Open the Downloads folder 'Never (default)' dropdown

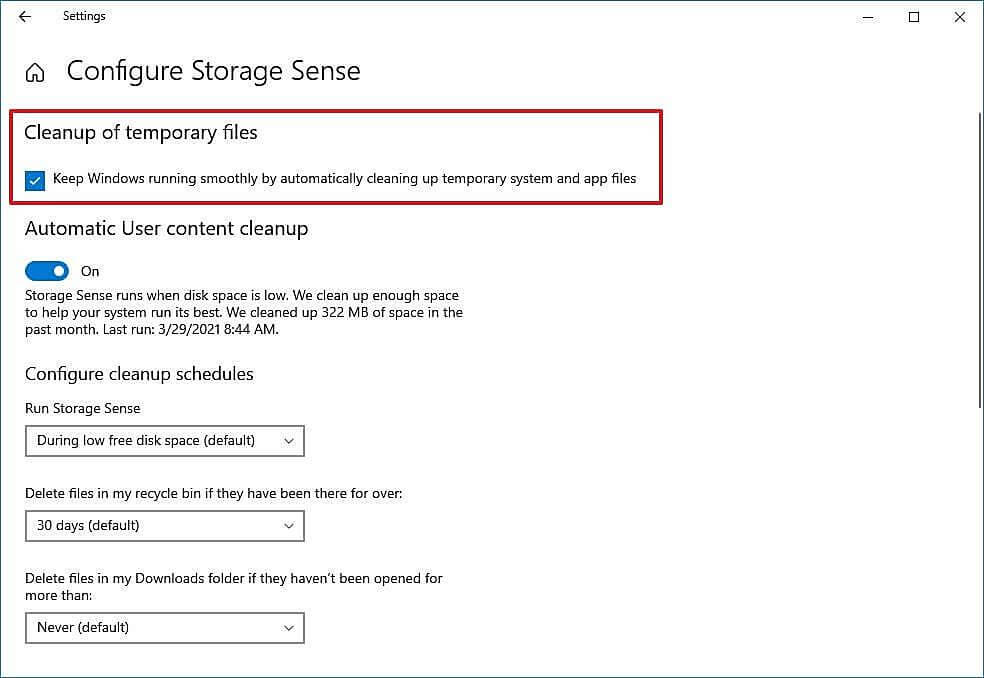pyautogui.click(x=164, y=628)
